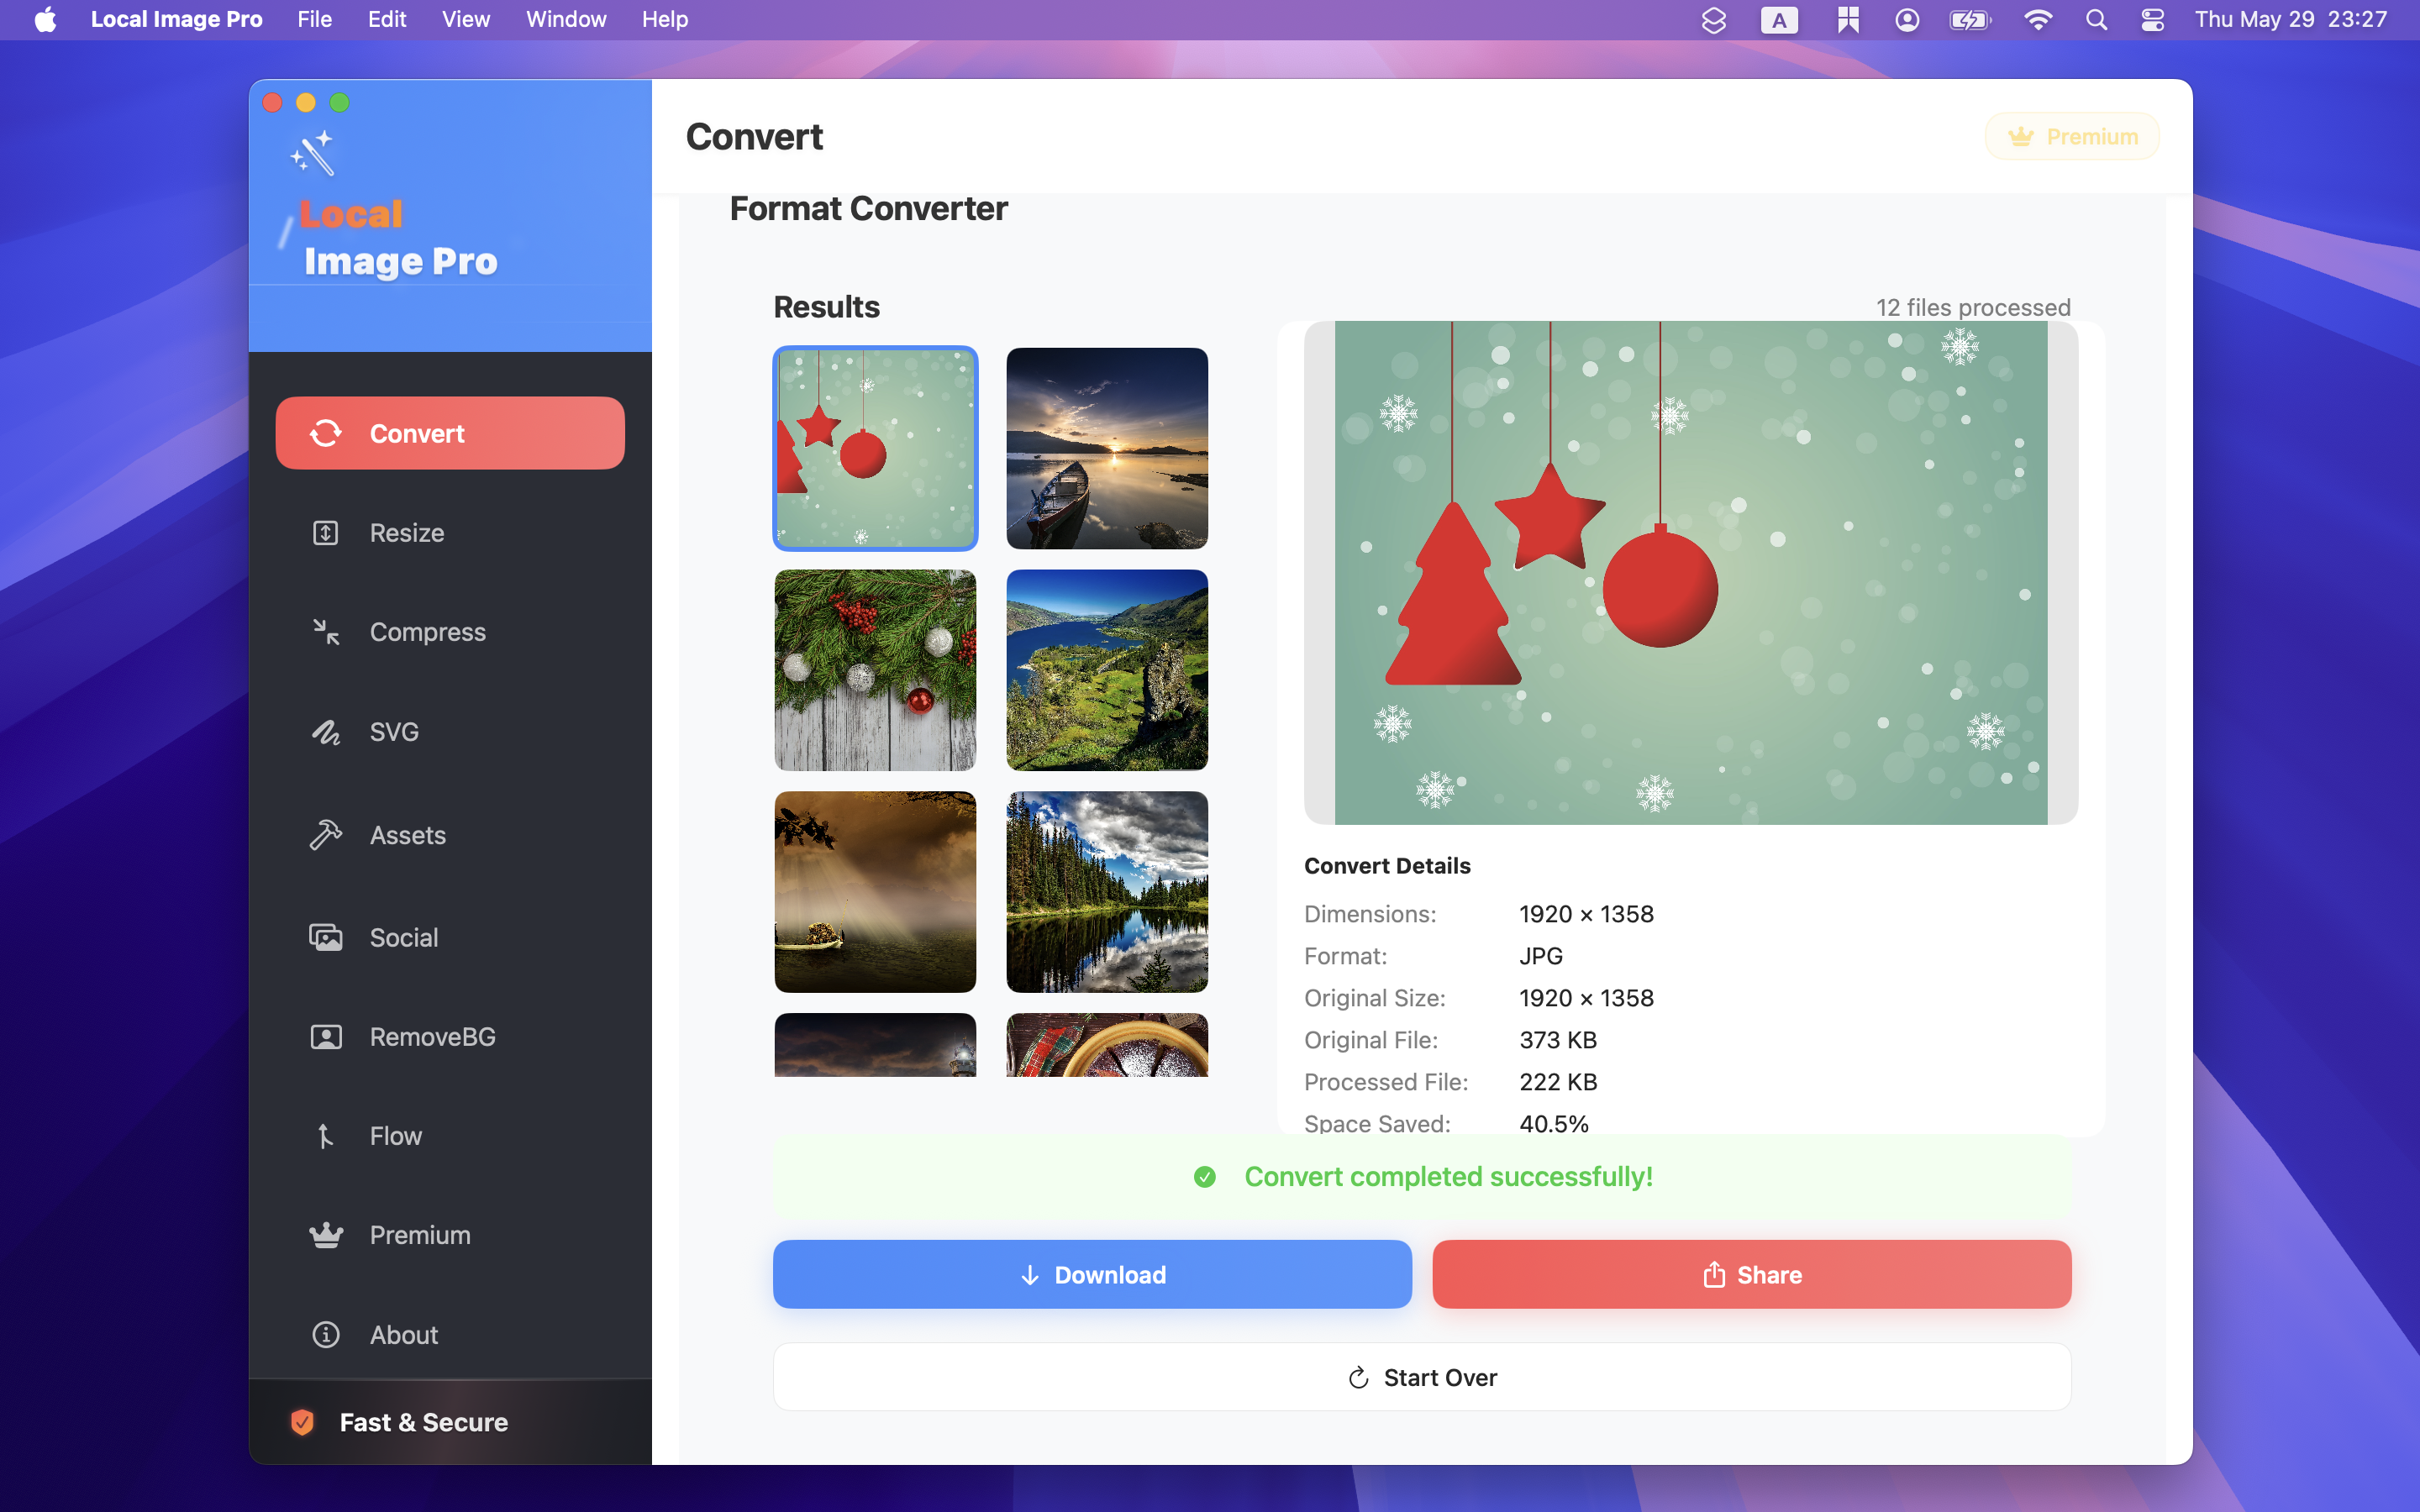Click the layers stack menu bar icon
This screenshot has height=1512, width=2420.
point(1714,19)
